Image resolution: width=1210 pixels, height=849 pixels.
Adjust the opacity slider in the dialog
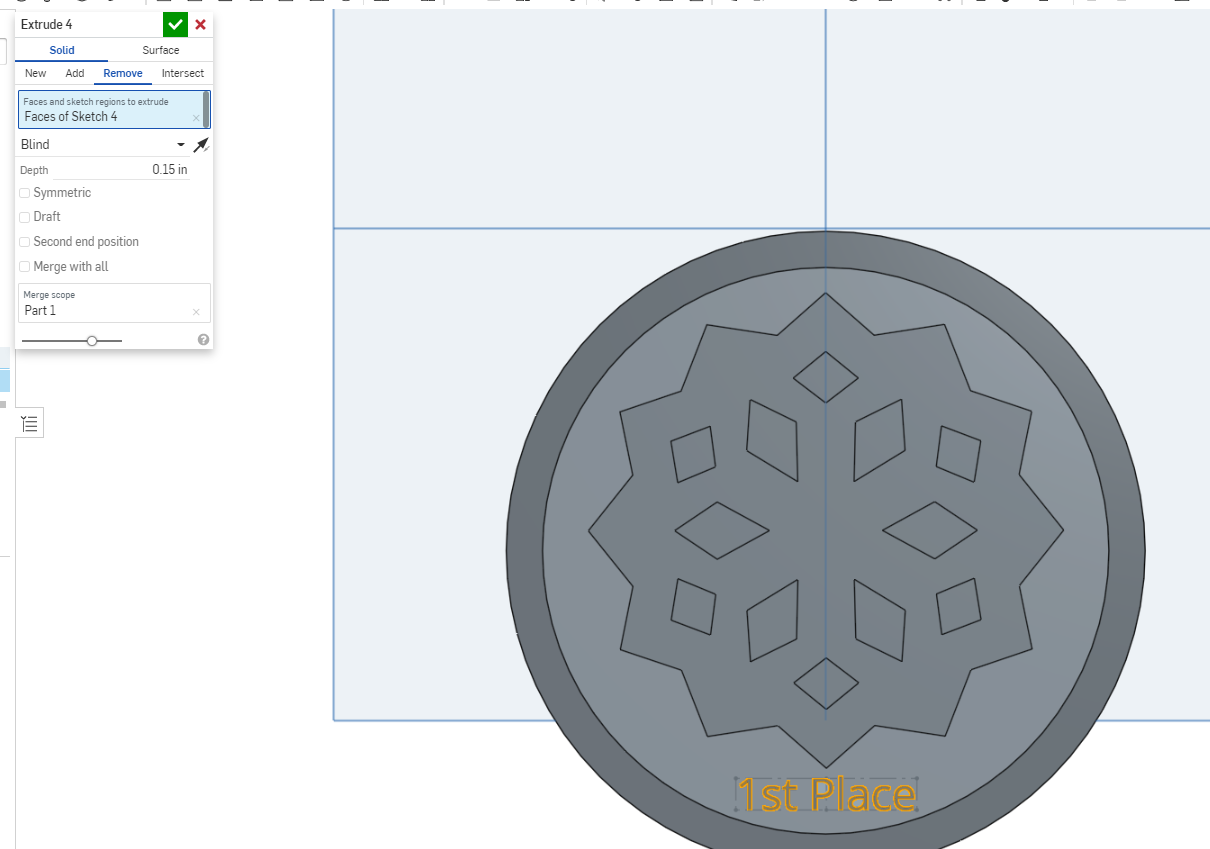(x=92, y=340)
